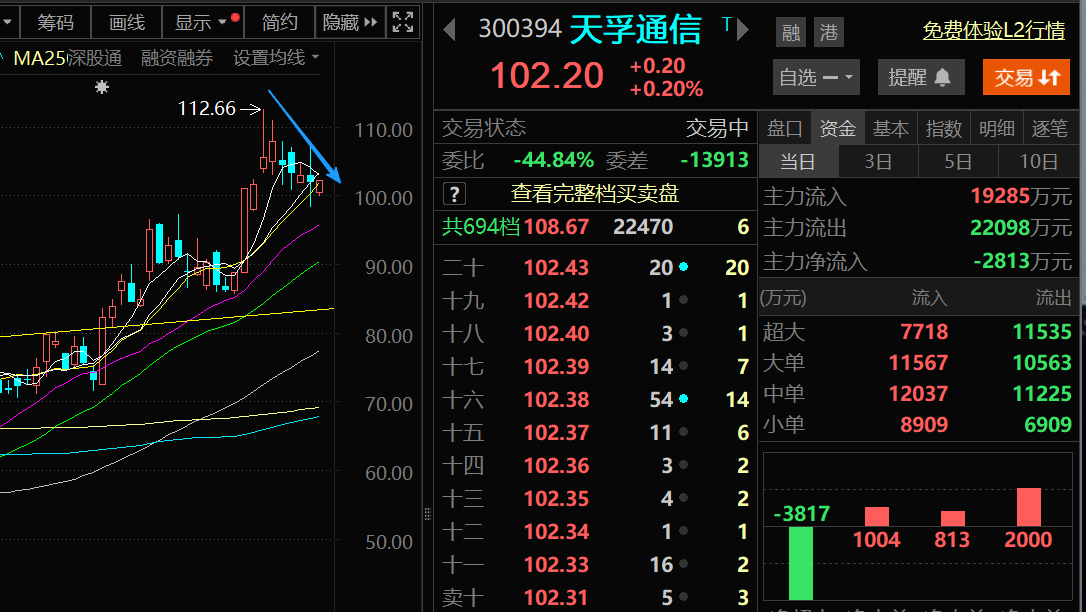The height and width of the screenshot is (612, 1086).
Task: Click the MA25 moving average label
Action: 39,58
